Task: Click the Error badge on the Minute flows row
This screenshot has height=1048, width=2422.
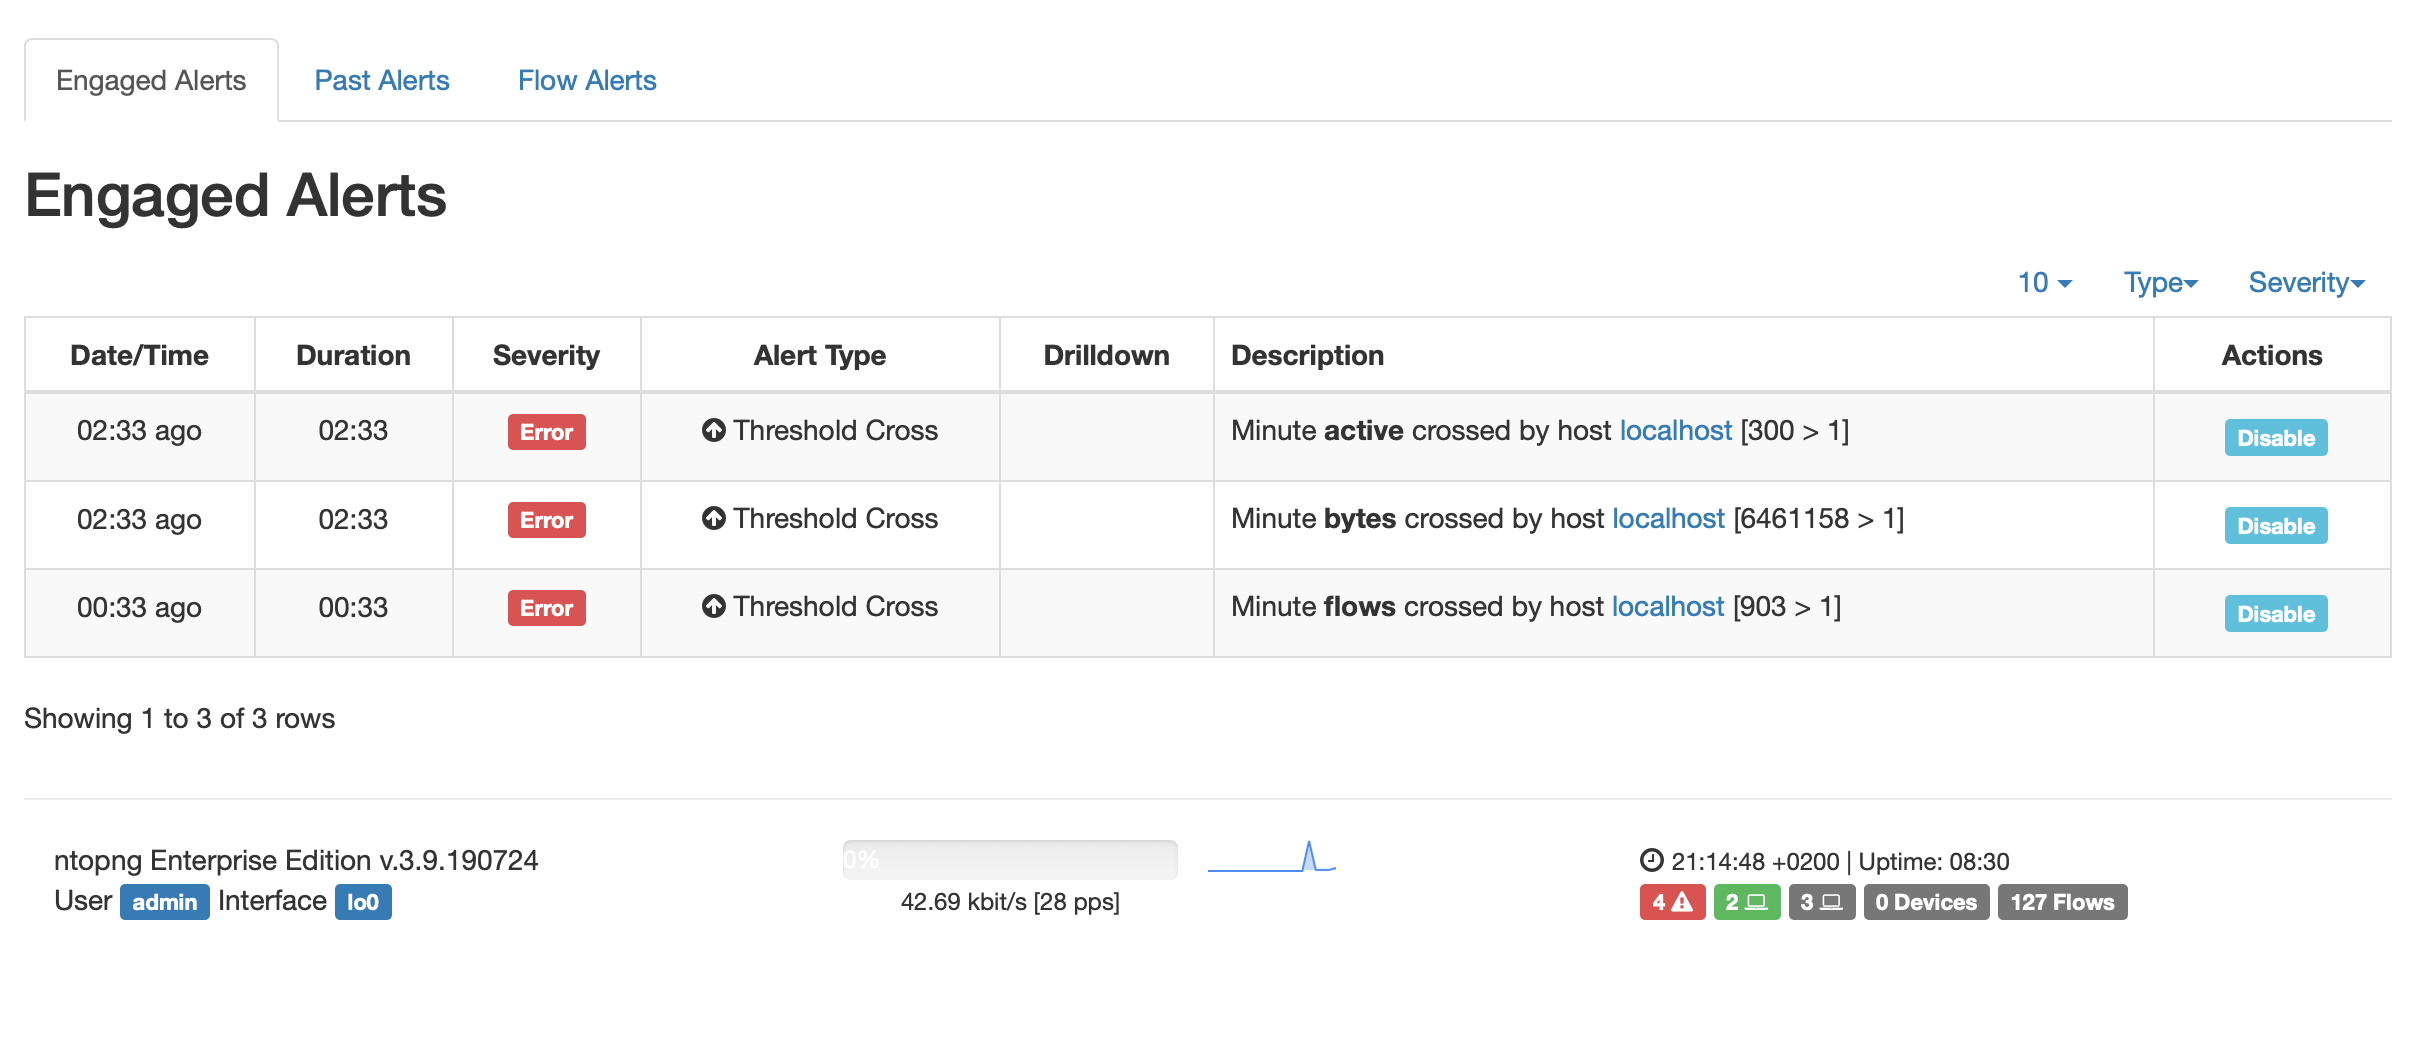Action: (x=546, y=608)
